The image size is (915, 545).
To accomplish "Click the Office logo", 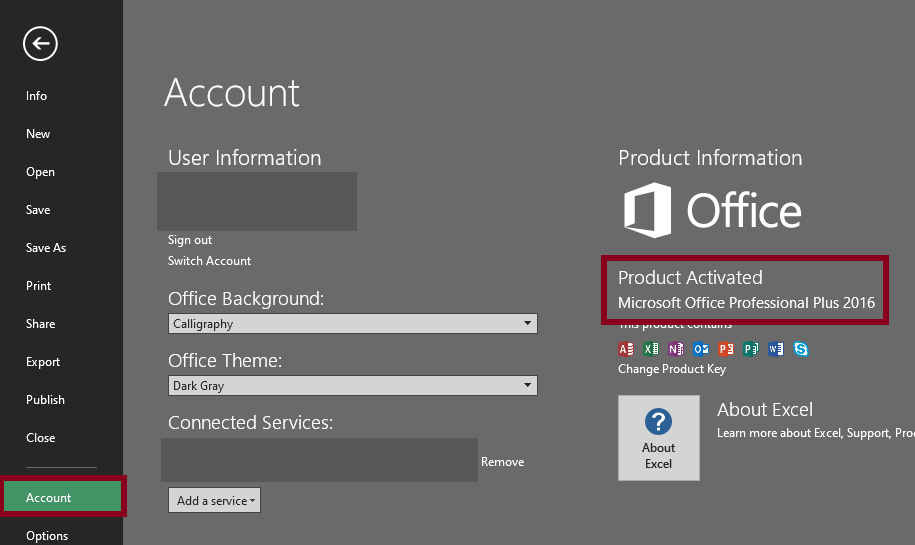I will coord(713,210).
